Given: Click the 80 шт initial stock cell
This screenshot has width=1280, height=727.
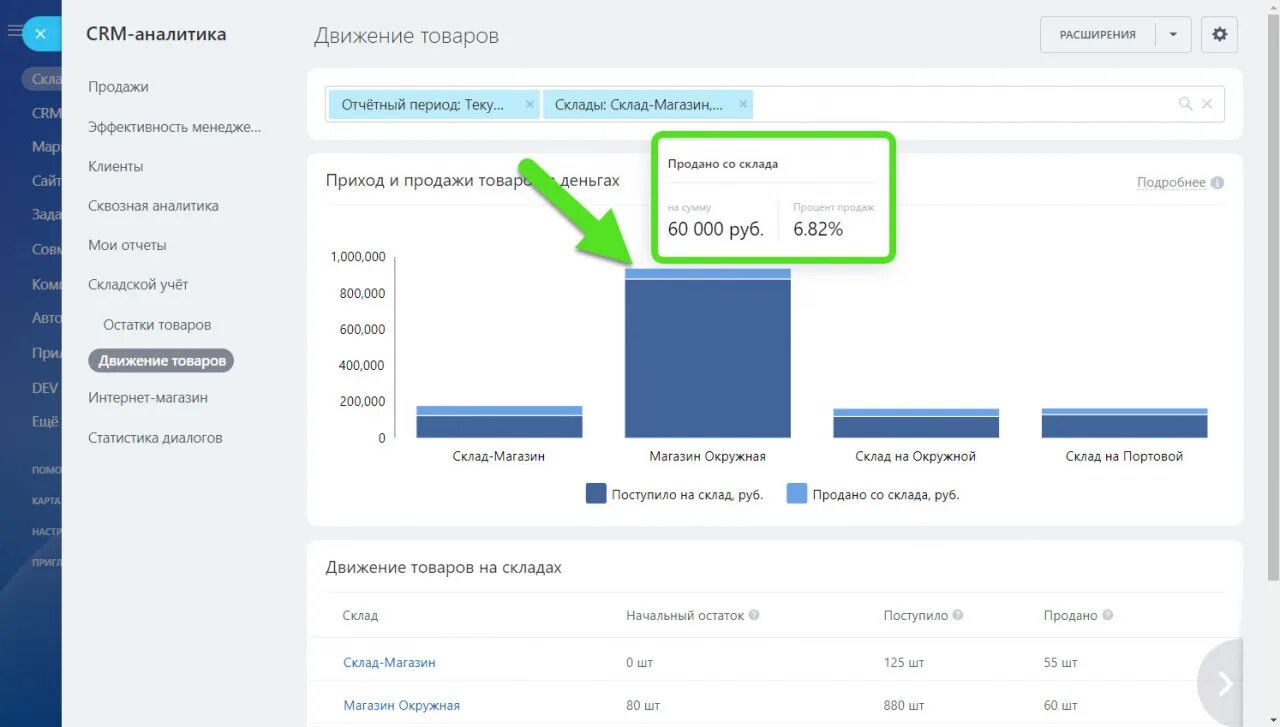Looking at the screenshot, I should coord(643,705).
